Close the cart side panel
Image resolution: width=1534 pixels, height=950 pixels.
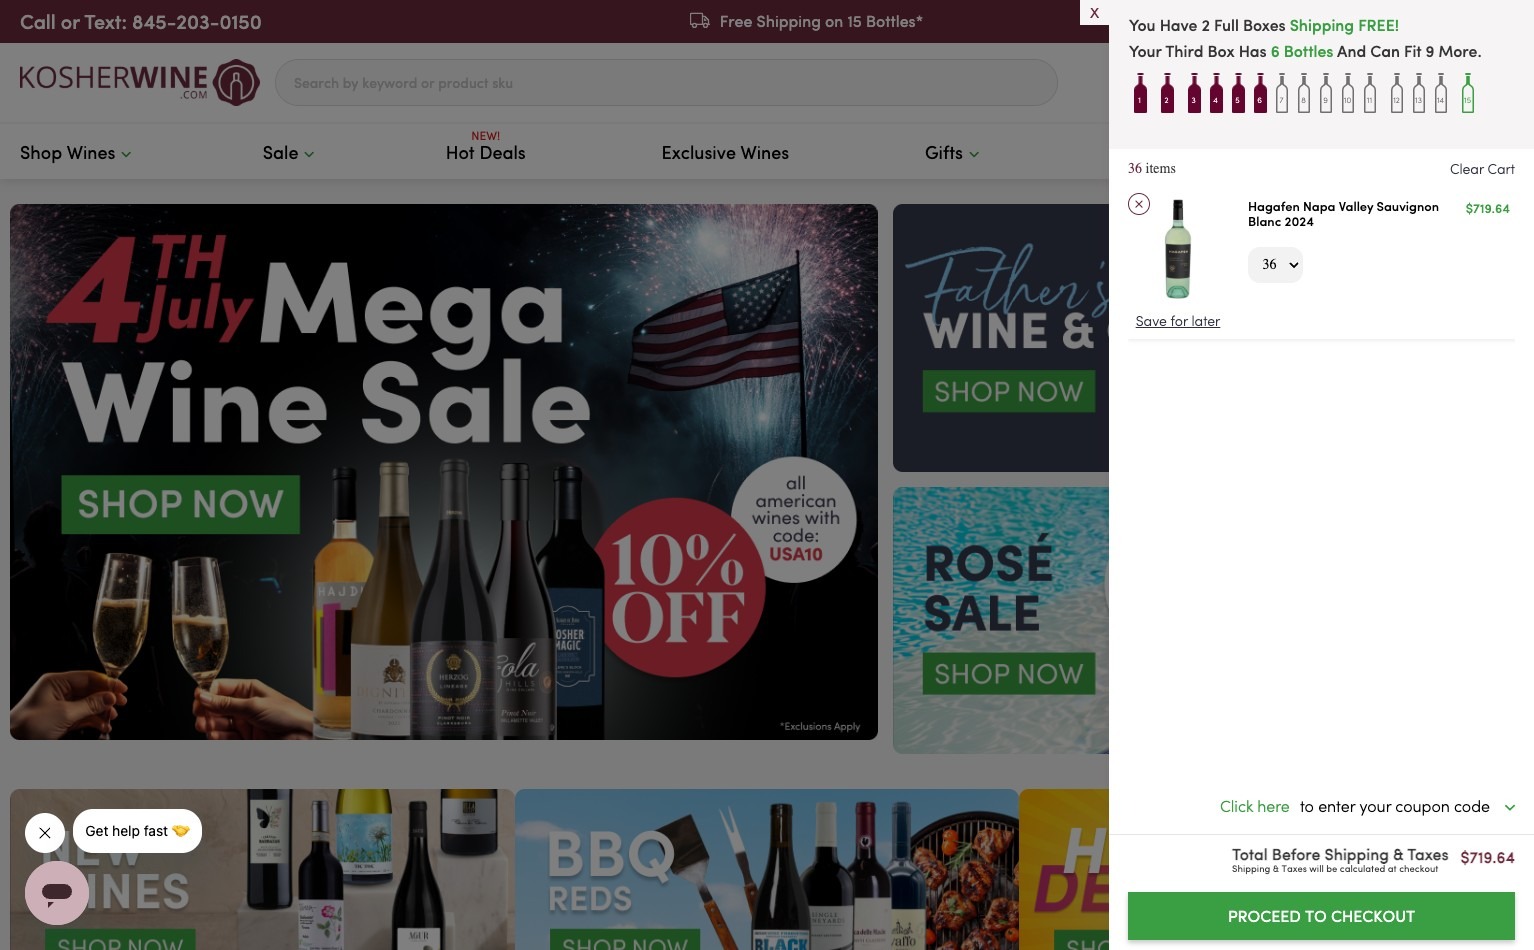click(x=1095, y=13)
